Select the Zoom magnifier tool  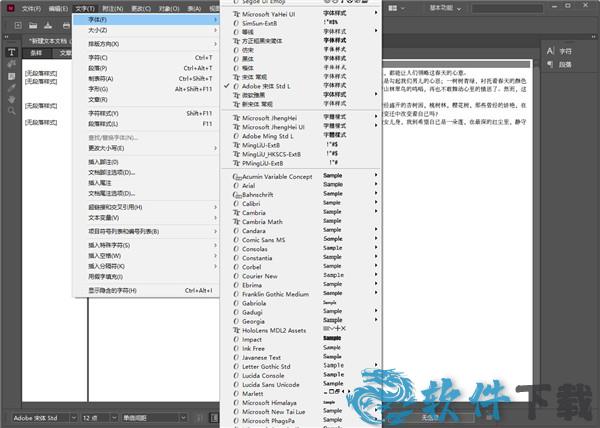coord(11,111)
